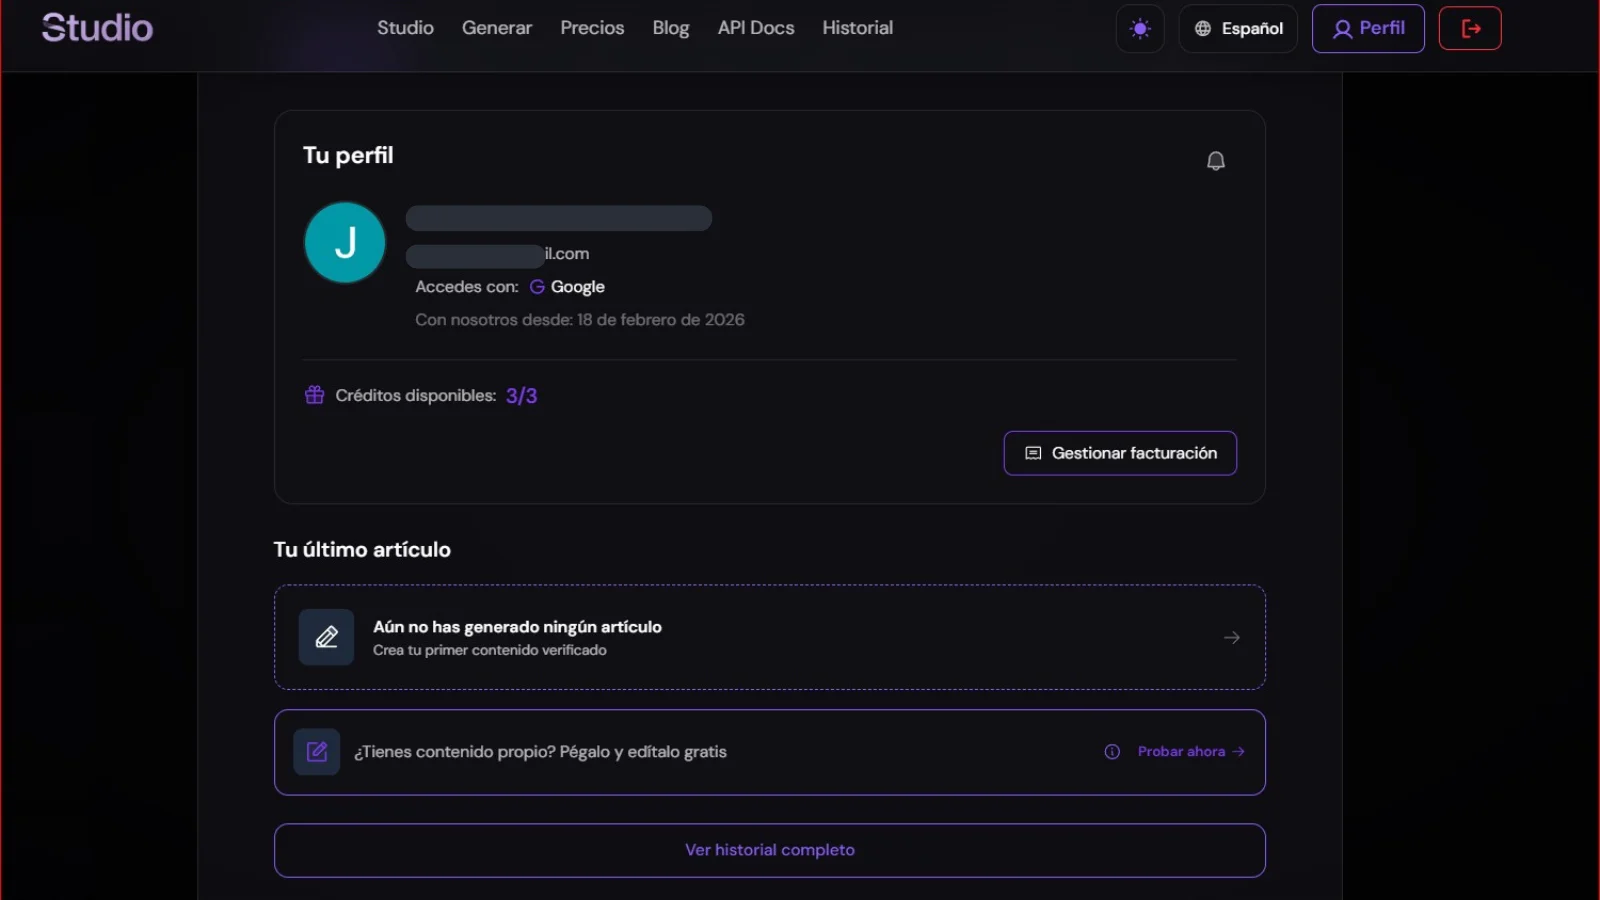The width and height of the screenshot is (1600, 900).
Task: Click the Studio logo
Action: (x=97, y=28)
